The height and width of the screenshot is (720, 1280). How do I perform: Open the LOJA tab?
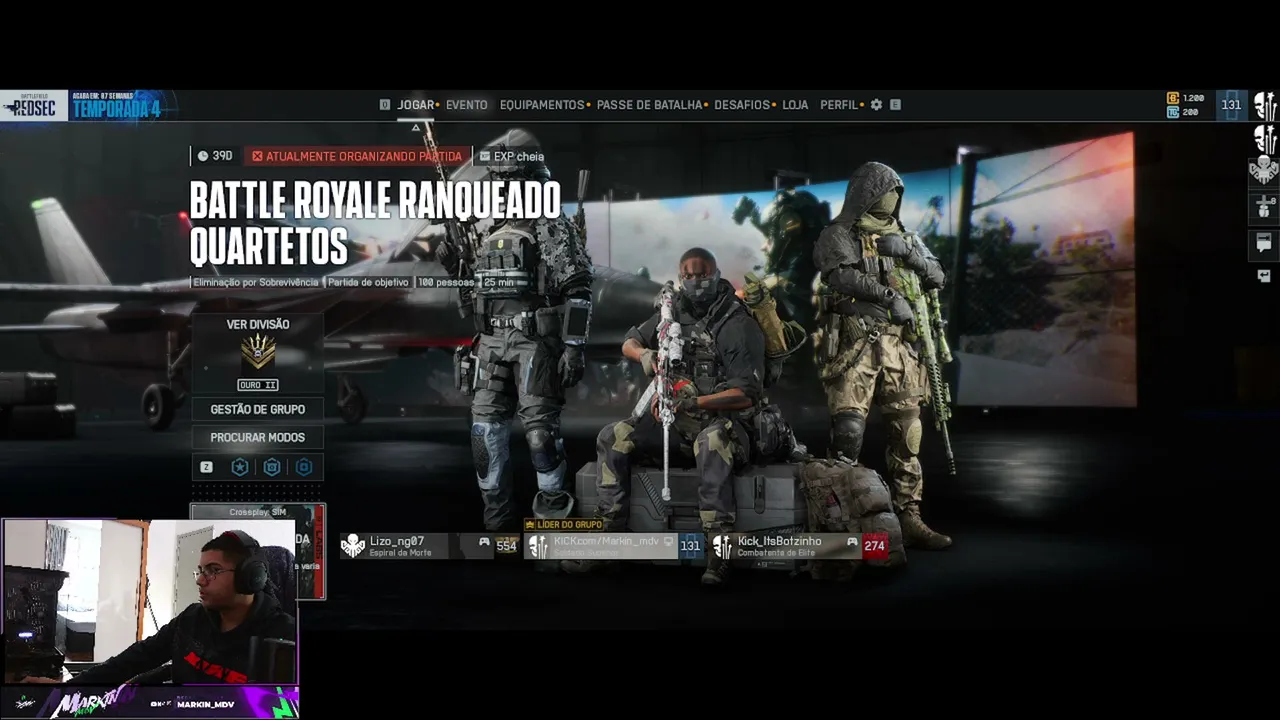[x=795, y=104]
